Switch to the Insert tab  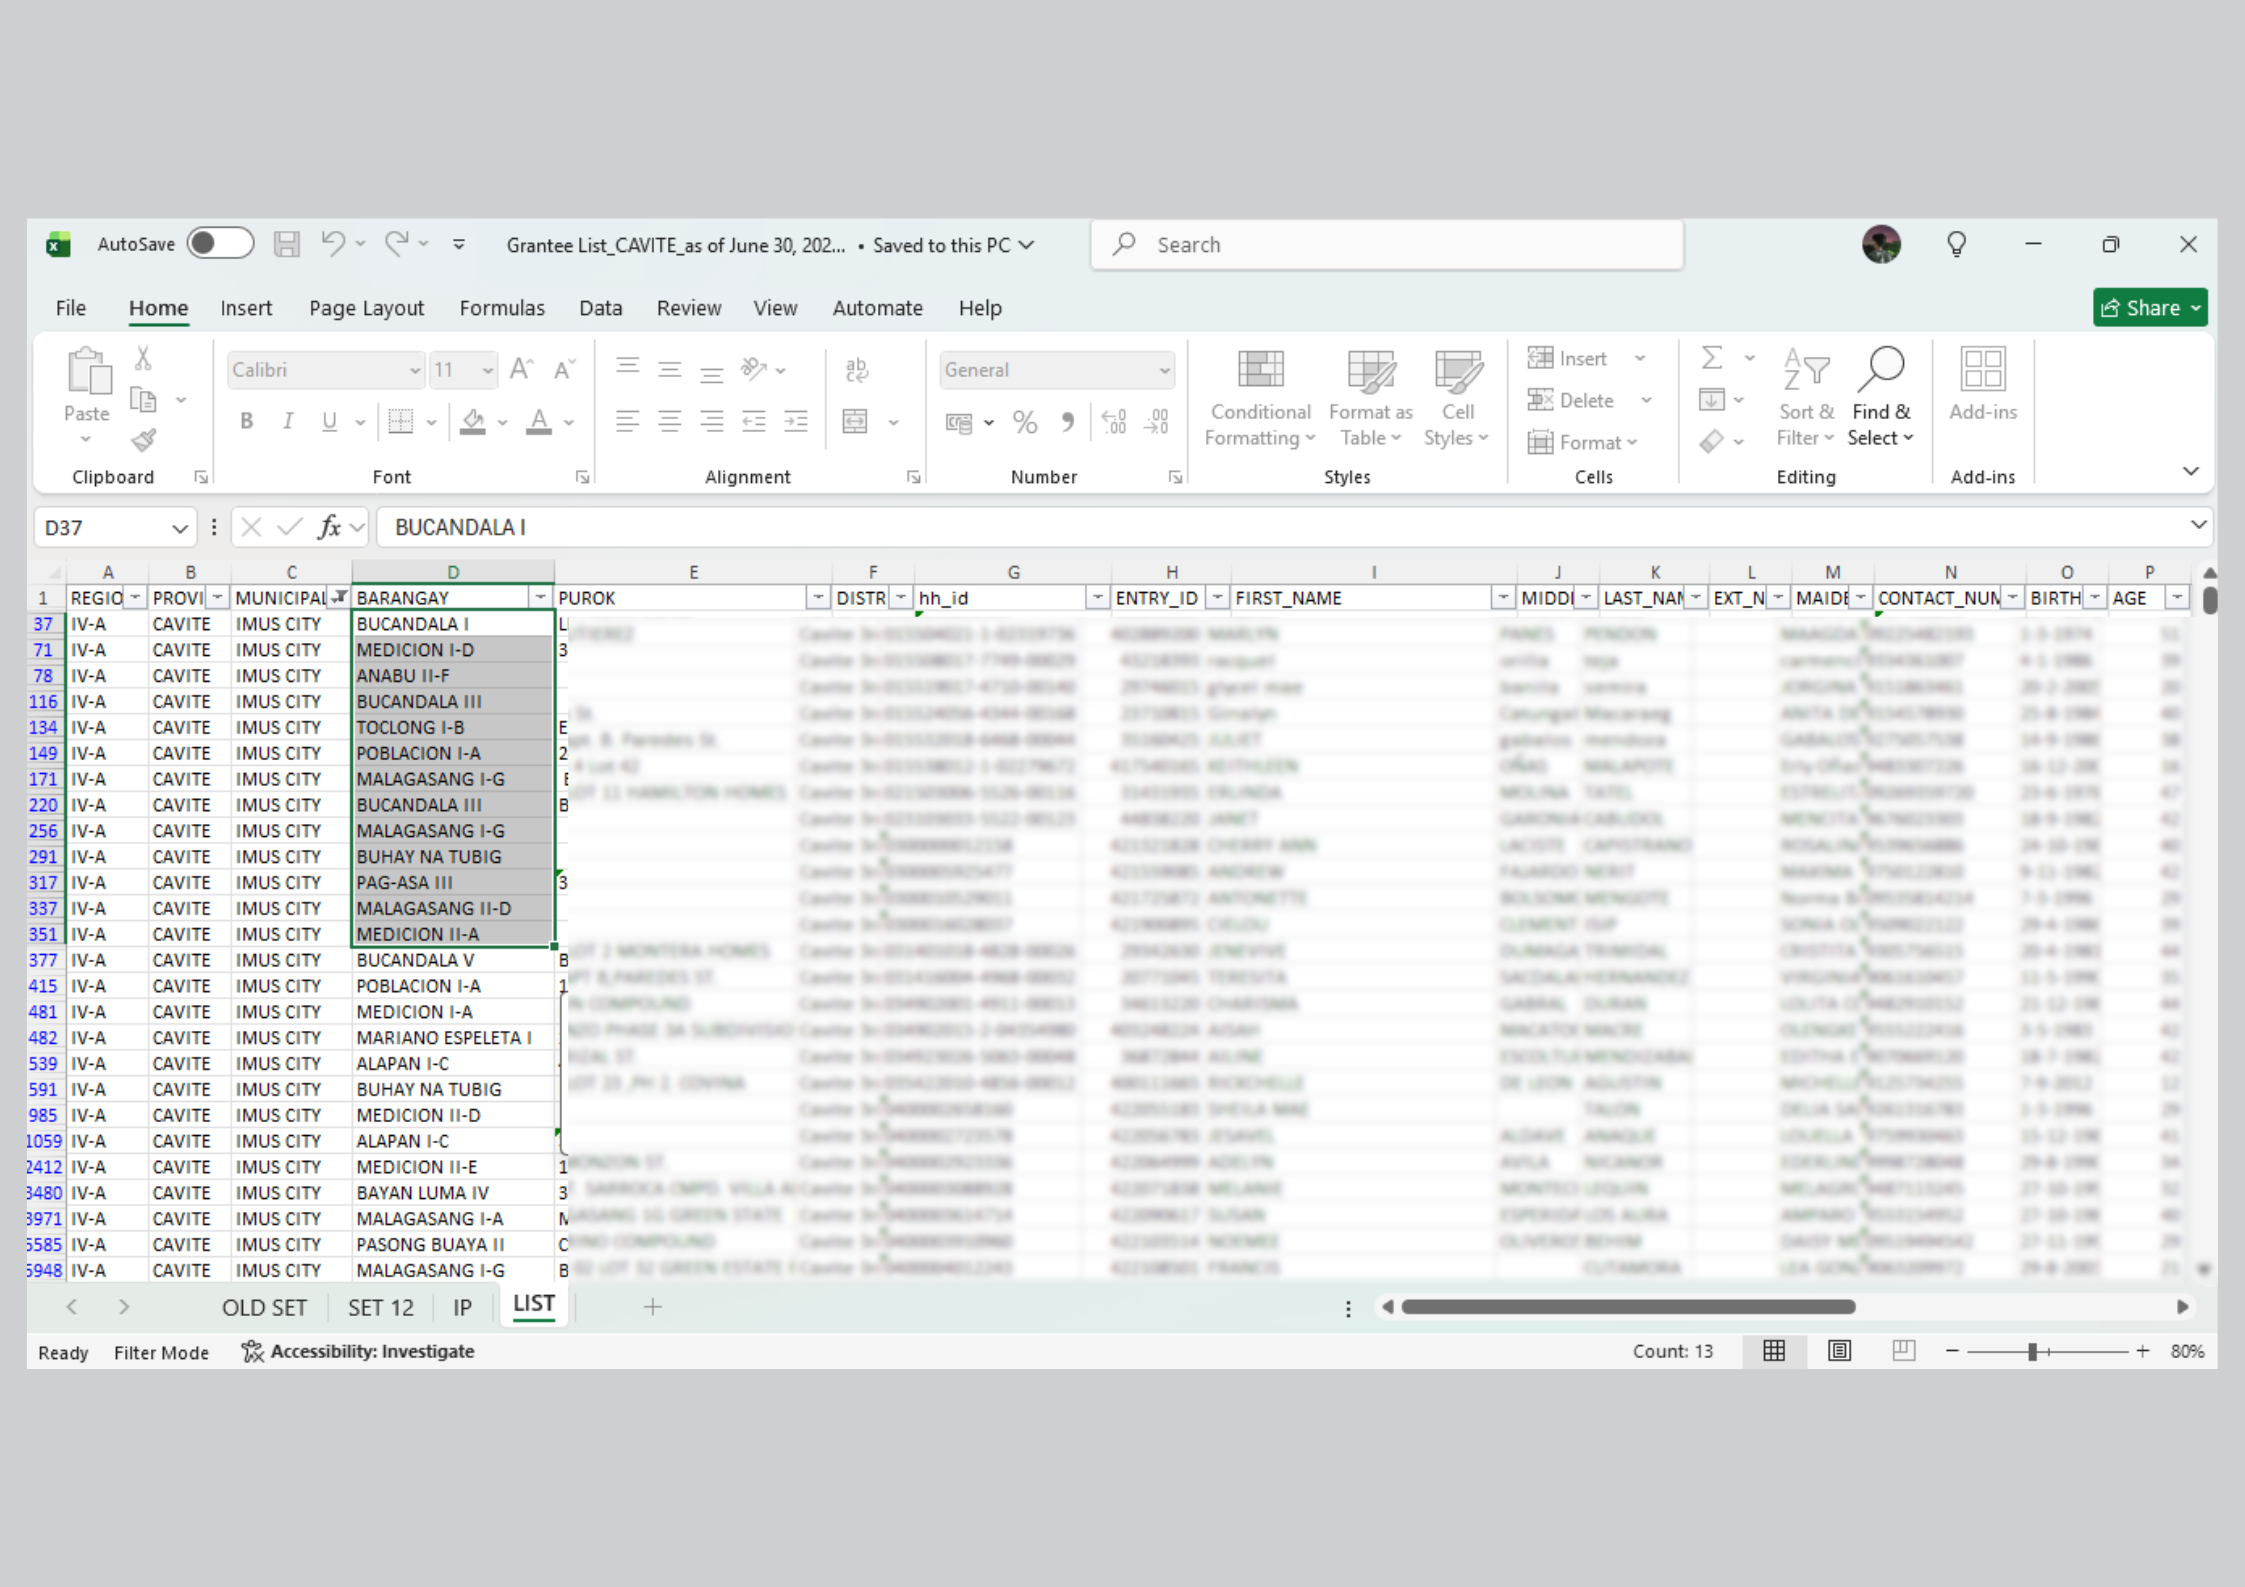click(x=246, y=308)
